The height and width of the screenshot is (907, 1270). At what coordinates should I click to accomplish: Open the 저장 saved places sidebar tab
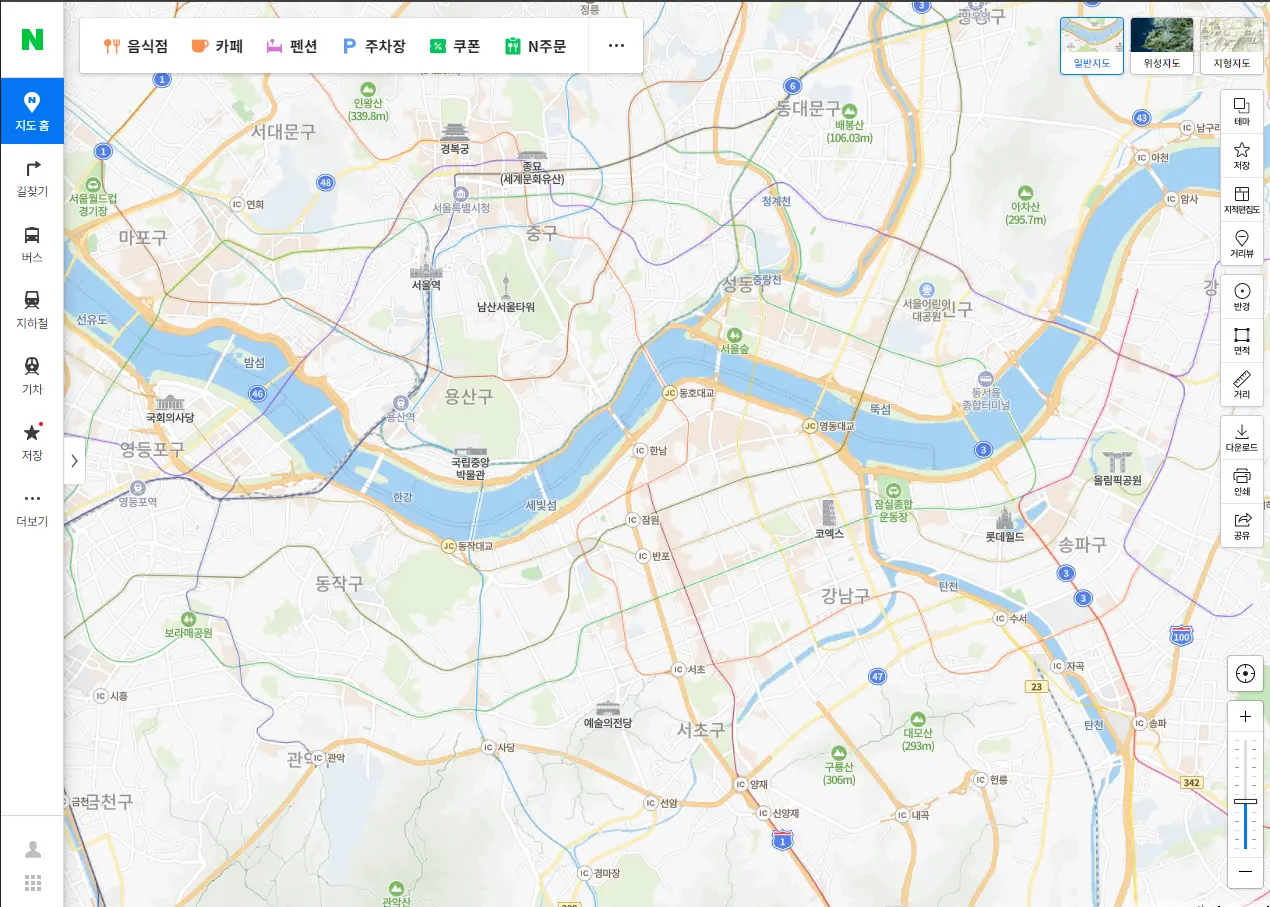(x=32, y=441)
